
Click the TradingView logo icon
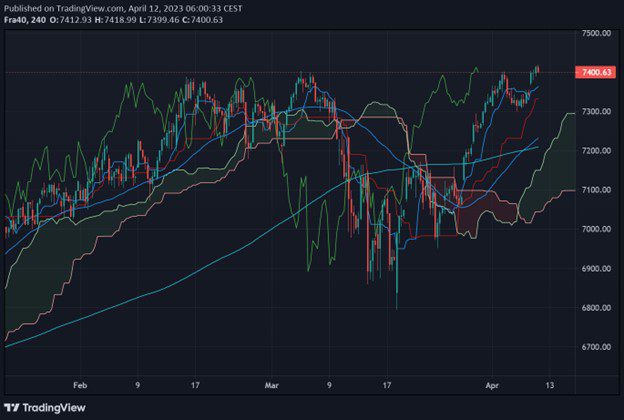(x=12, y=408)
